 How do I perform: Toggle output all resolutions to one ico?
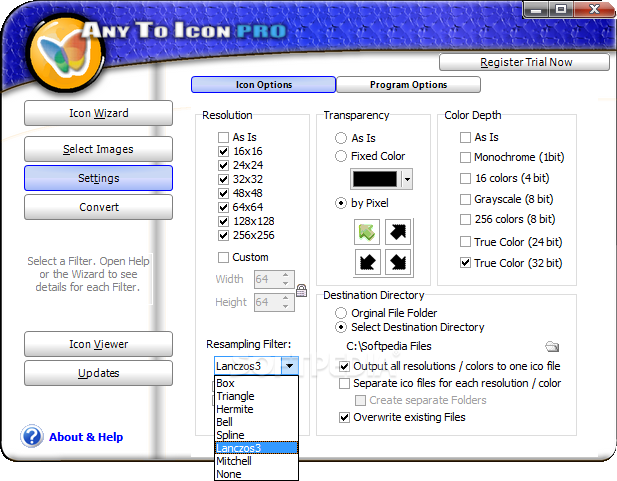344,366
